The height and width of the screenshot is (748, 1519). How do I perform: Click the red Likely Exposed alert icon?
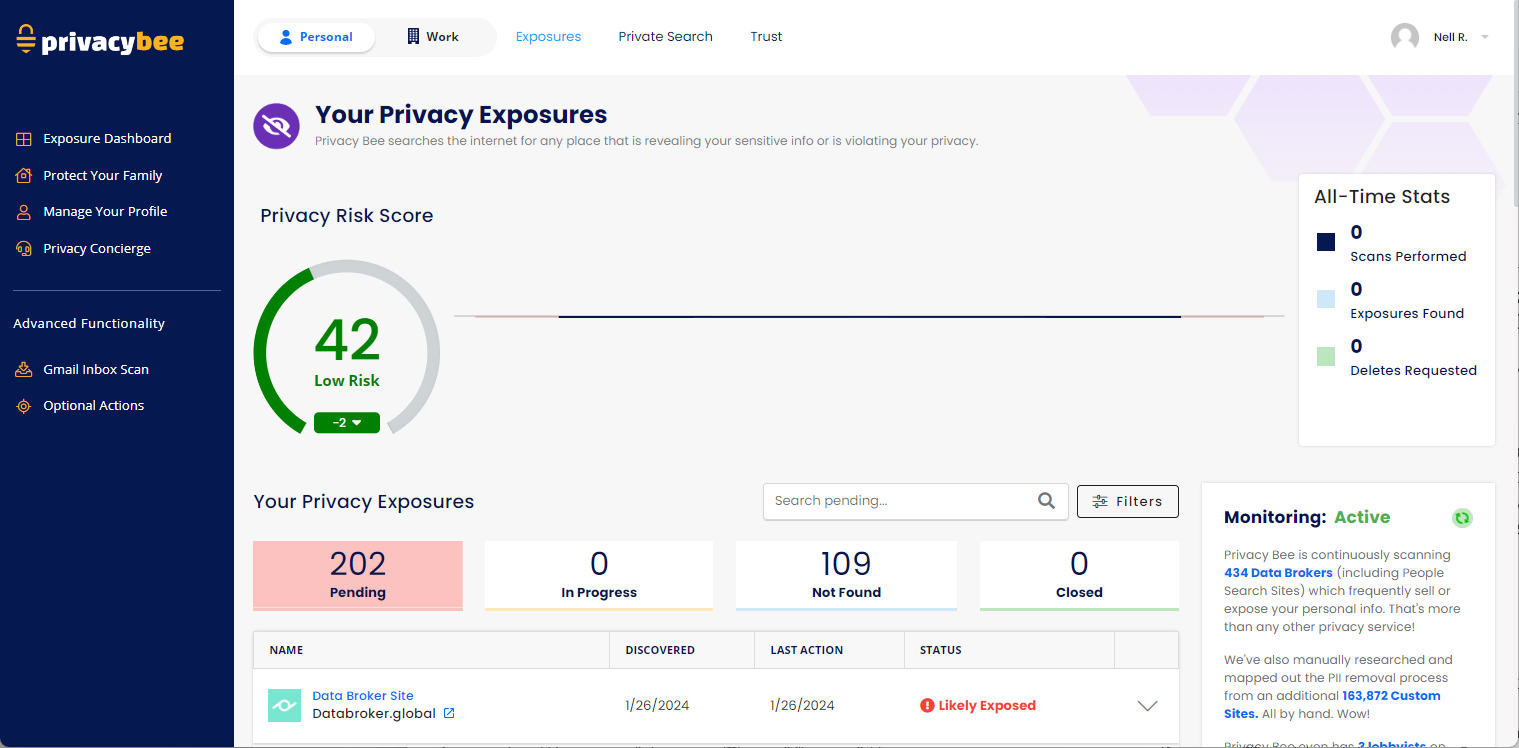click(927, 705)
